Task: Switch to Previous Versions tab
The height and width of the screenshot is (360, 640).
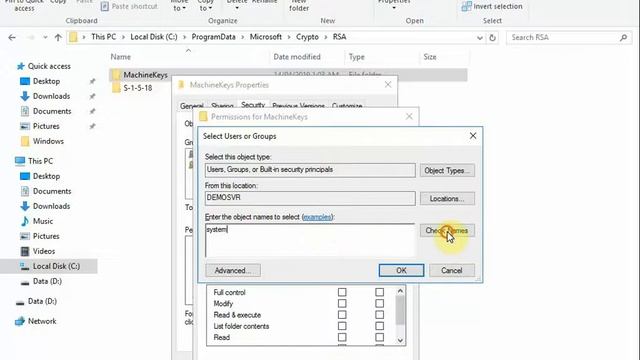Action: point(298,106)
